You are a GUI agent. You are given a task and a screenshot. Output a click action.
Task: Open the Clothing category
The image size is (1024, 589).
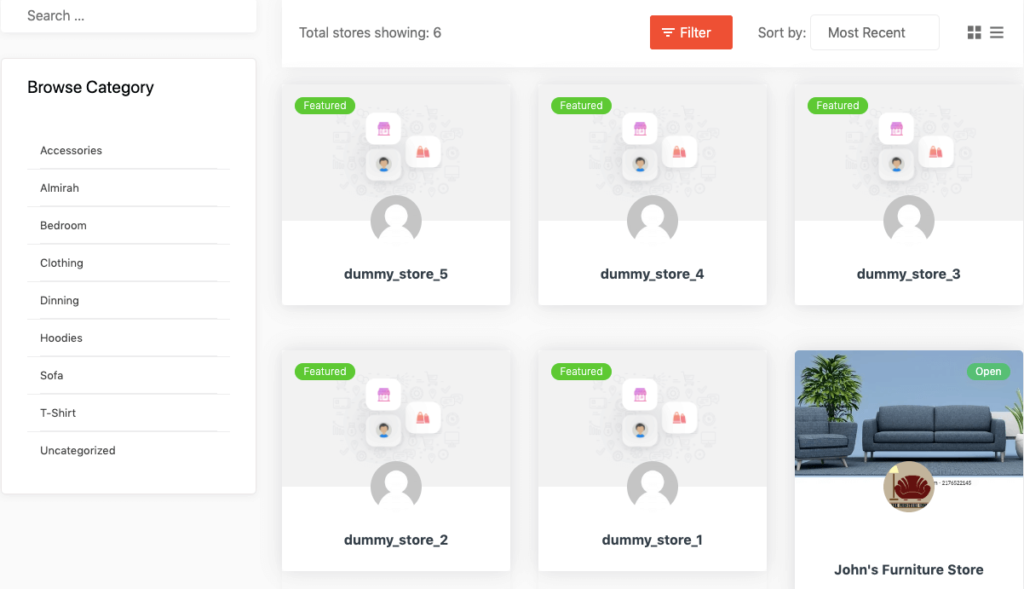pos(61,263)
